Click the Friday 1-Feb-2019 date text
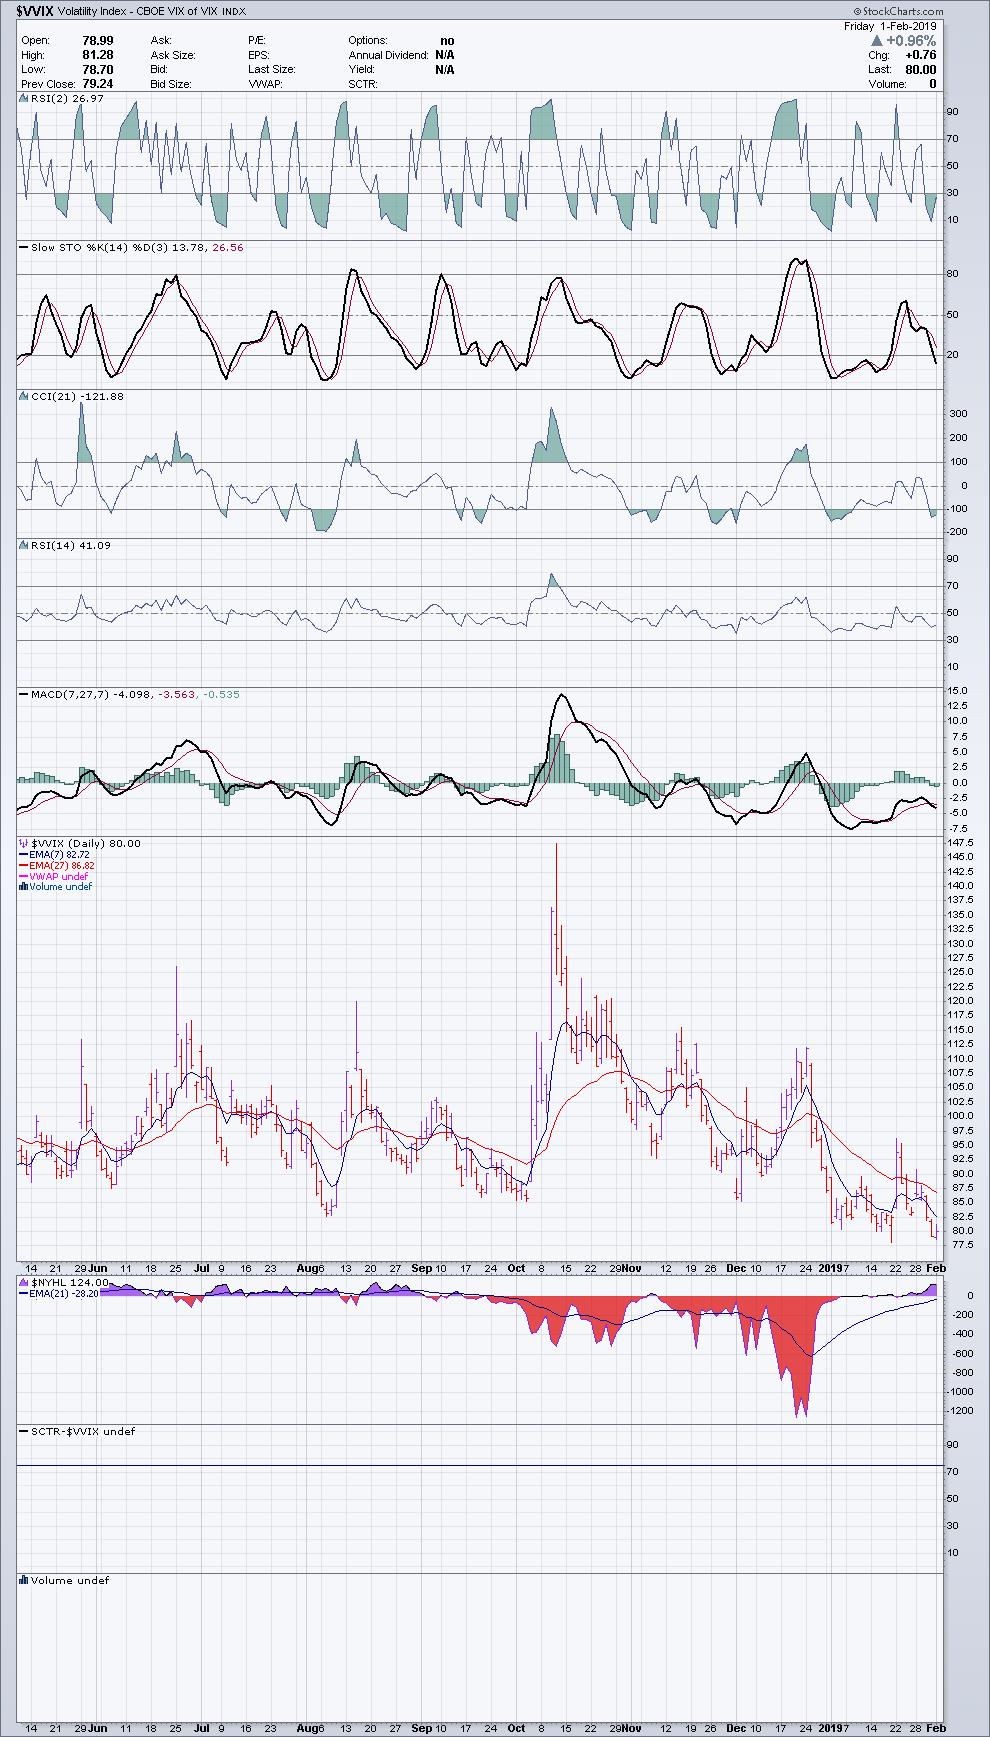The image size is (990, 1737). click(890, 26)
